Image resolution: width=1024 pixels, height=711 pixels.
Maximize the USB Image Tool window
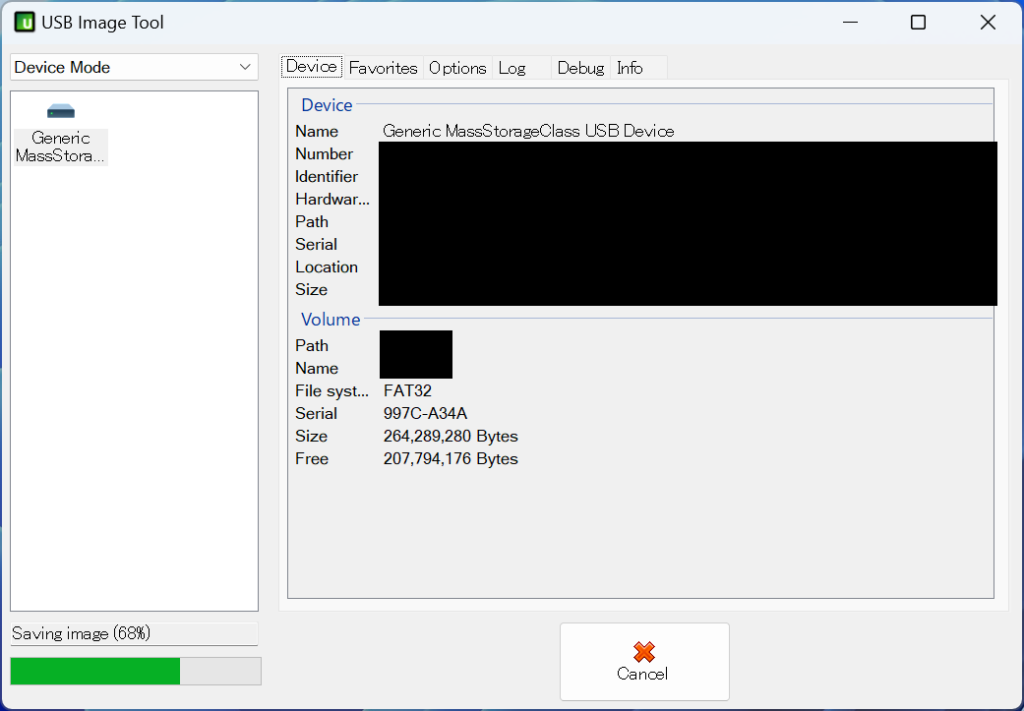pyautogui.click(x=918, y=22)
